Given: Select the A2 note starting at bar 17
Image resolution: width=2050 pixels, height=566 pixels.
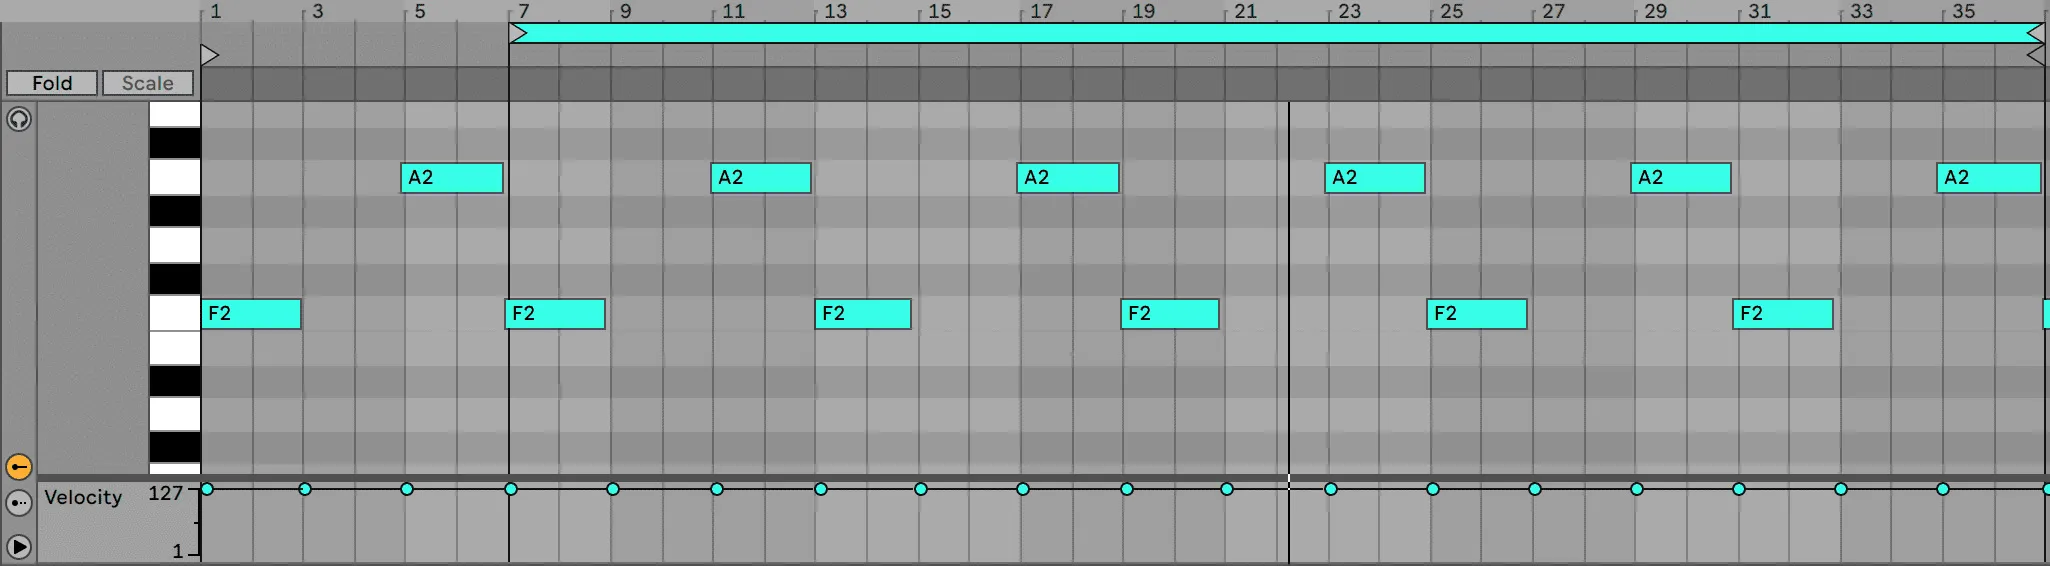Looking at the screenshot, I should (1068, 178).
